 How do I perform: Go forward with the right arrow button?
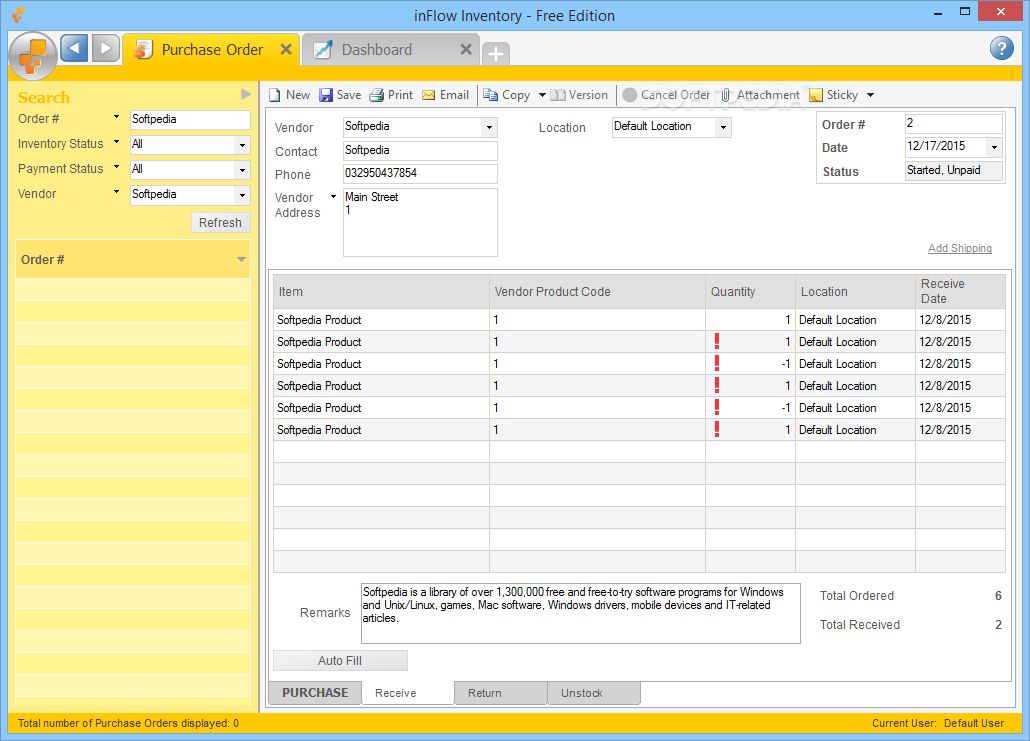point(105,48)
